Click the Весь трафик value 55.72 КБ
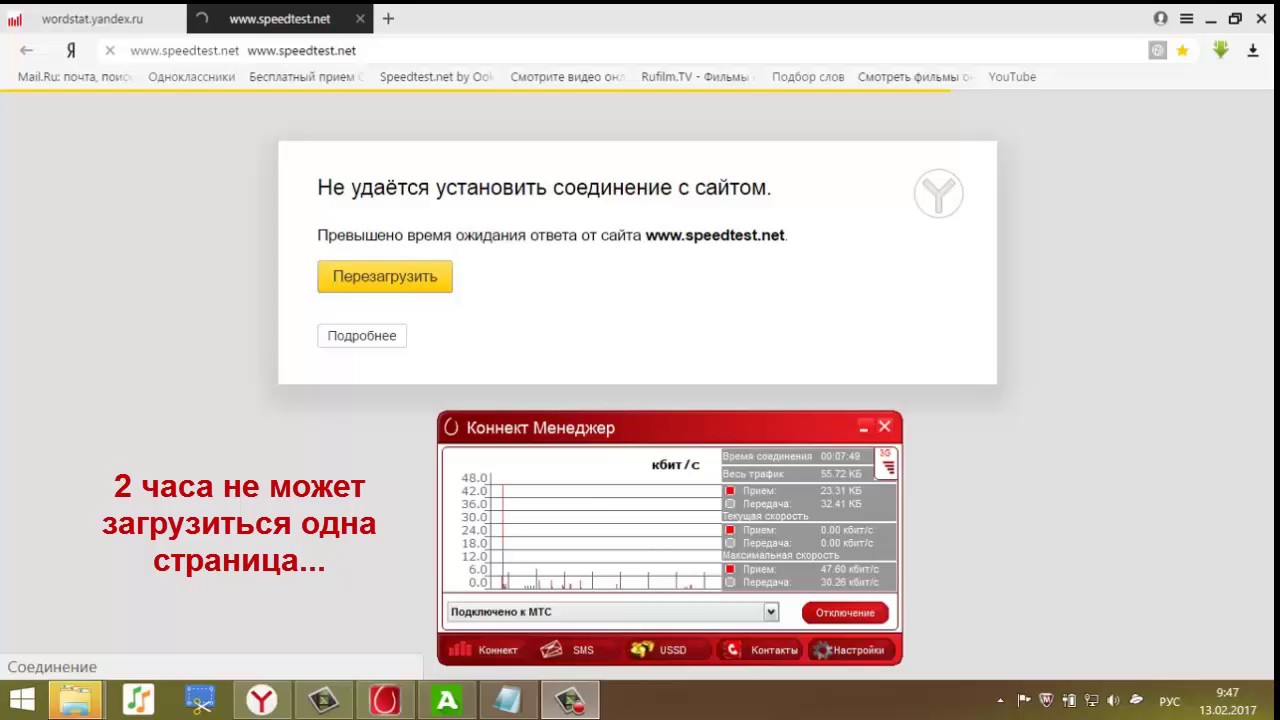This screenshot has width=1280, height=720. tap(841, 474)
